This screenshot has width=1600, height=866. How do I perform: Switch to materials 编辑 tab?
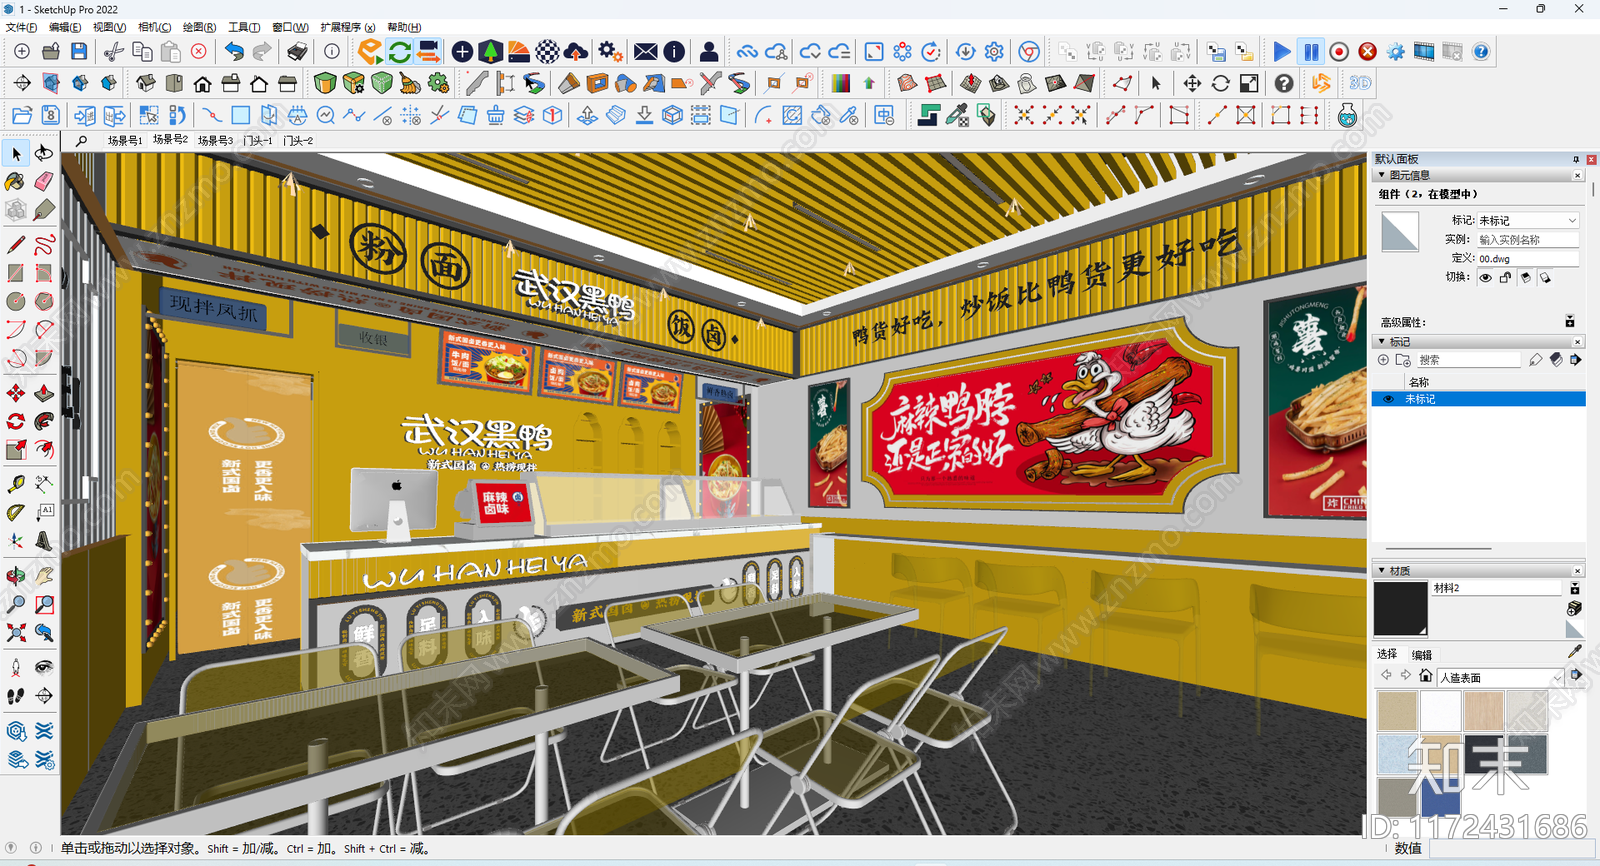coord(1422,655)
